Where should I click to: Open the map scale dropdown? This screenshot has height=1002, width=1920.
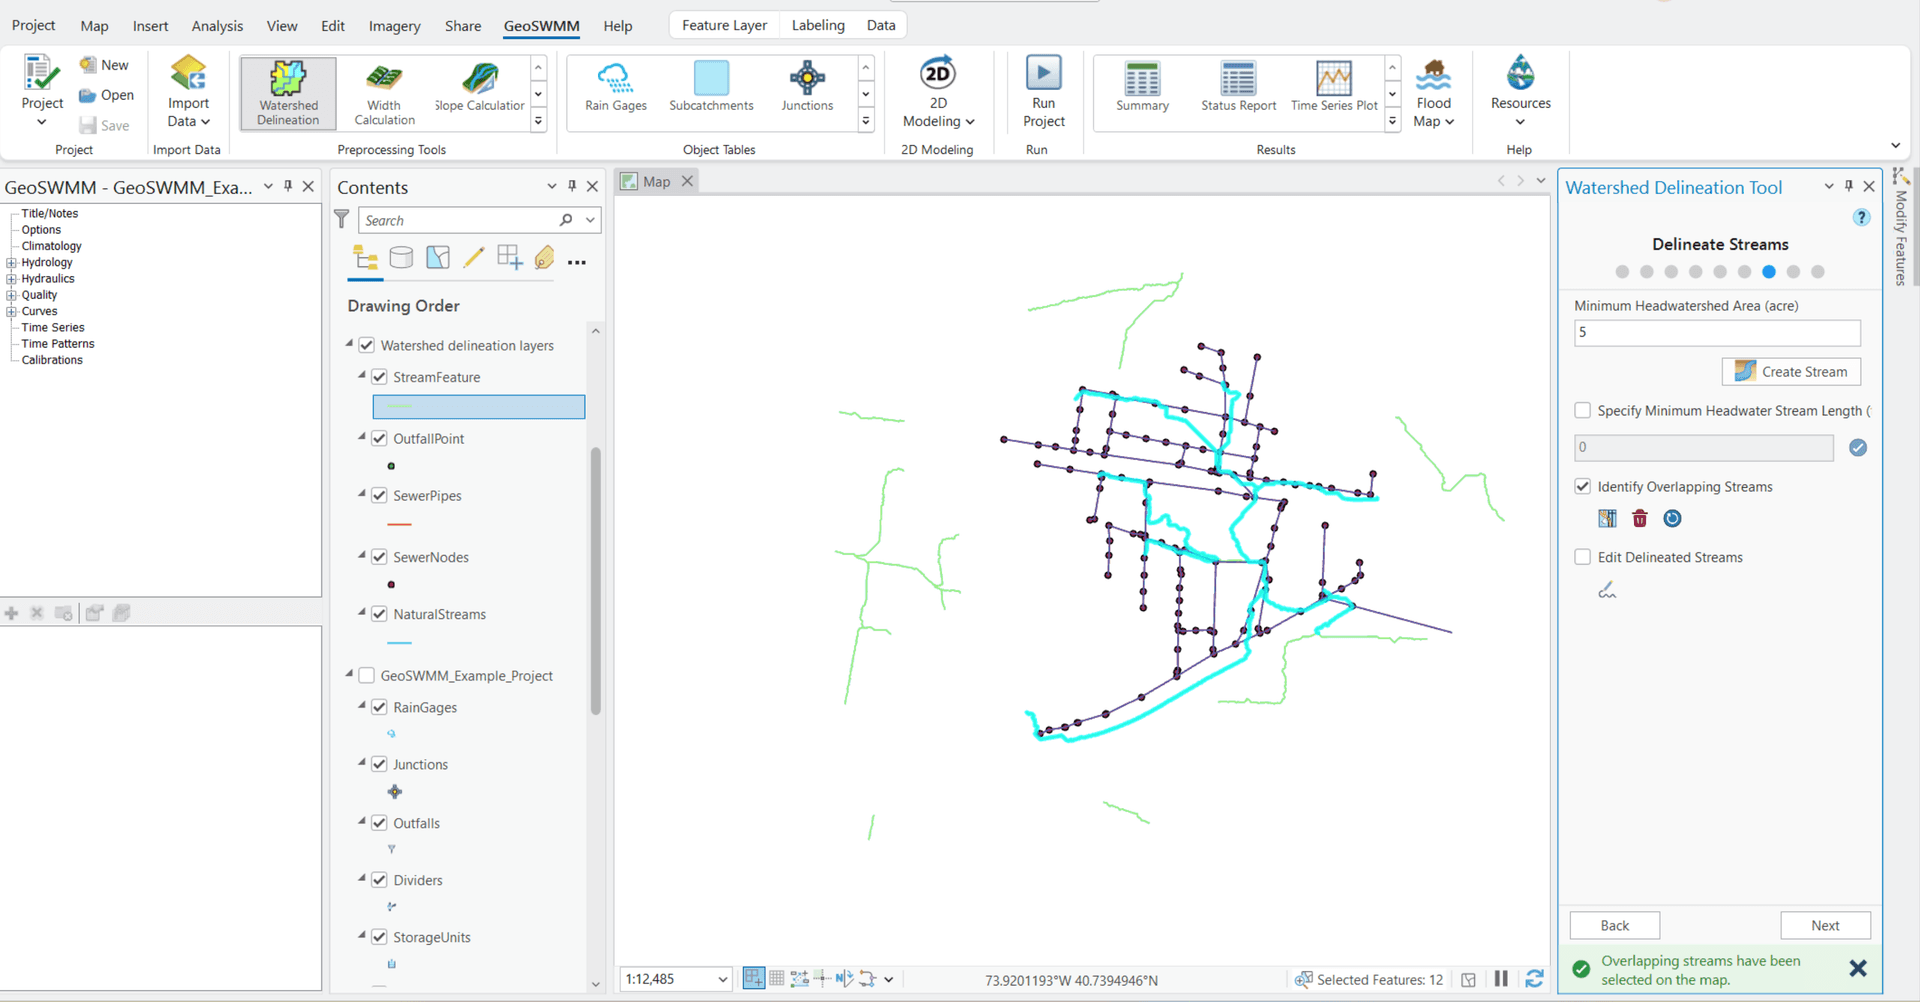coord(722,979)
